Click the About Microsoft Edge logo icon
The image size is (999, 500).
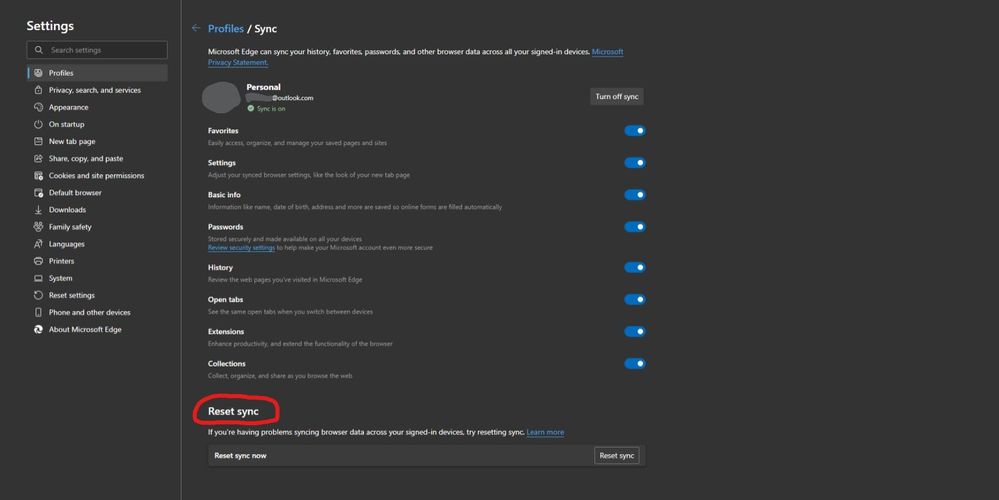(38, 329)
